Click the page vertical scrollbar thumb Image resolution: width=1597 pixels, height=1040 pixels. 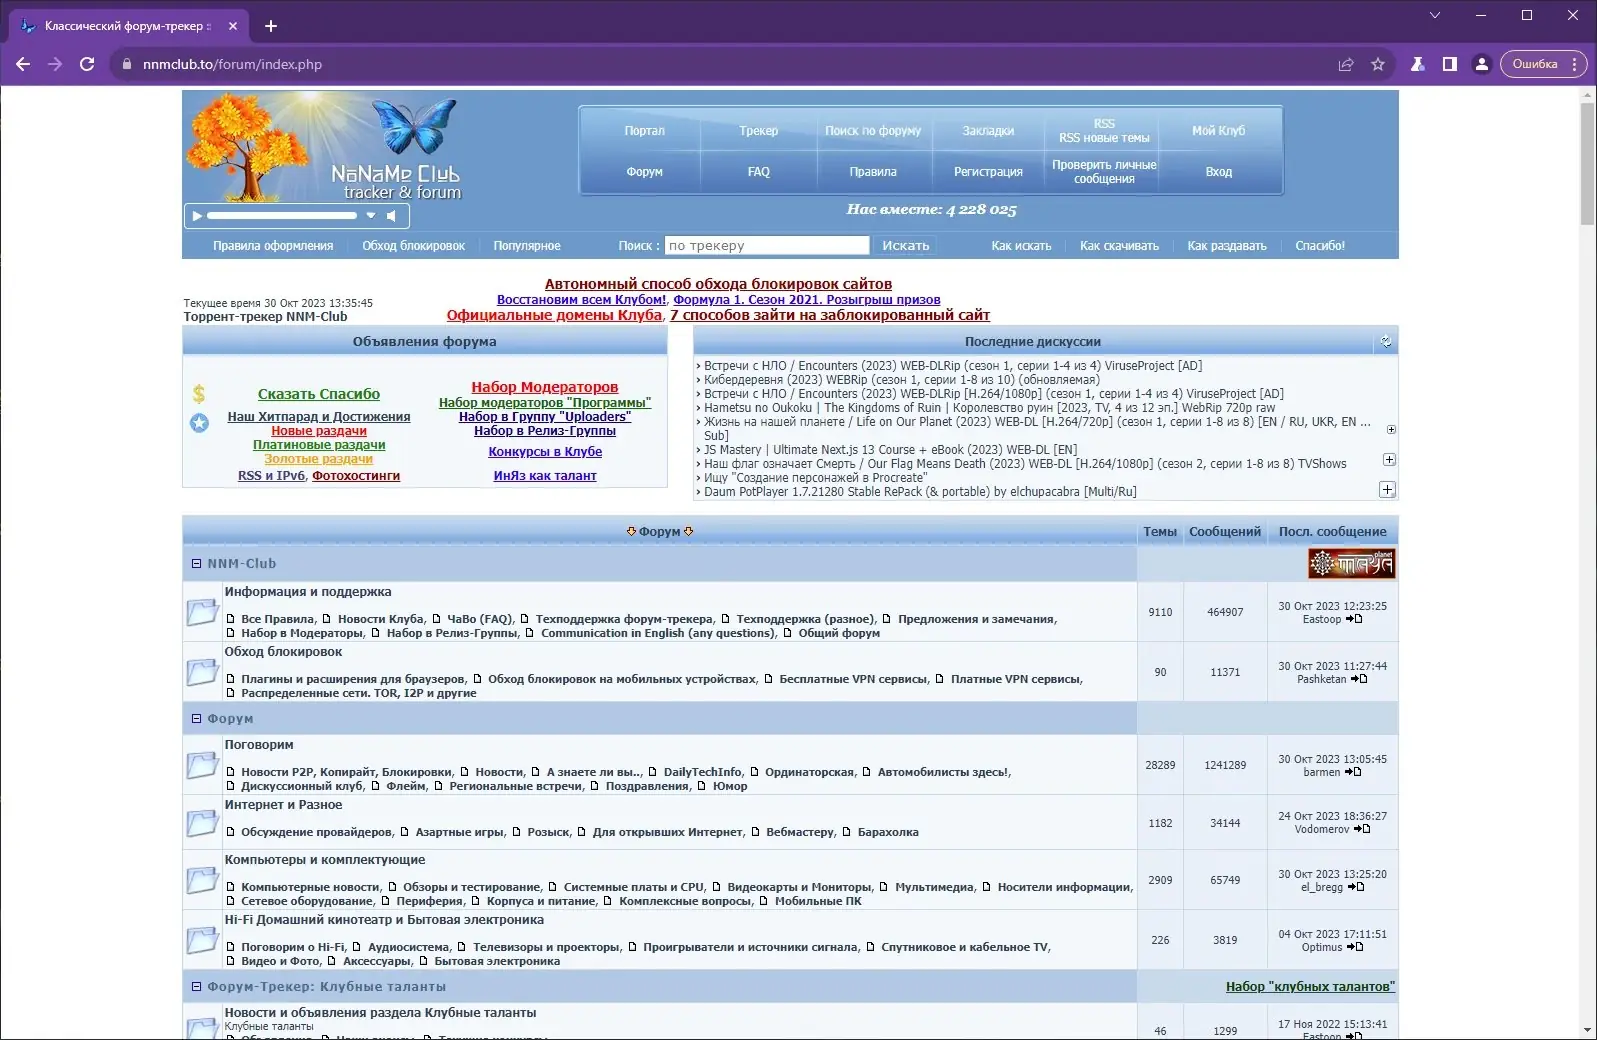coord(1588,163)
